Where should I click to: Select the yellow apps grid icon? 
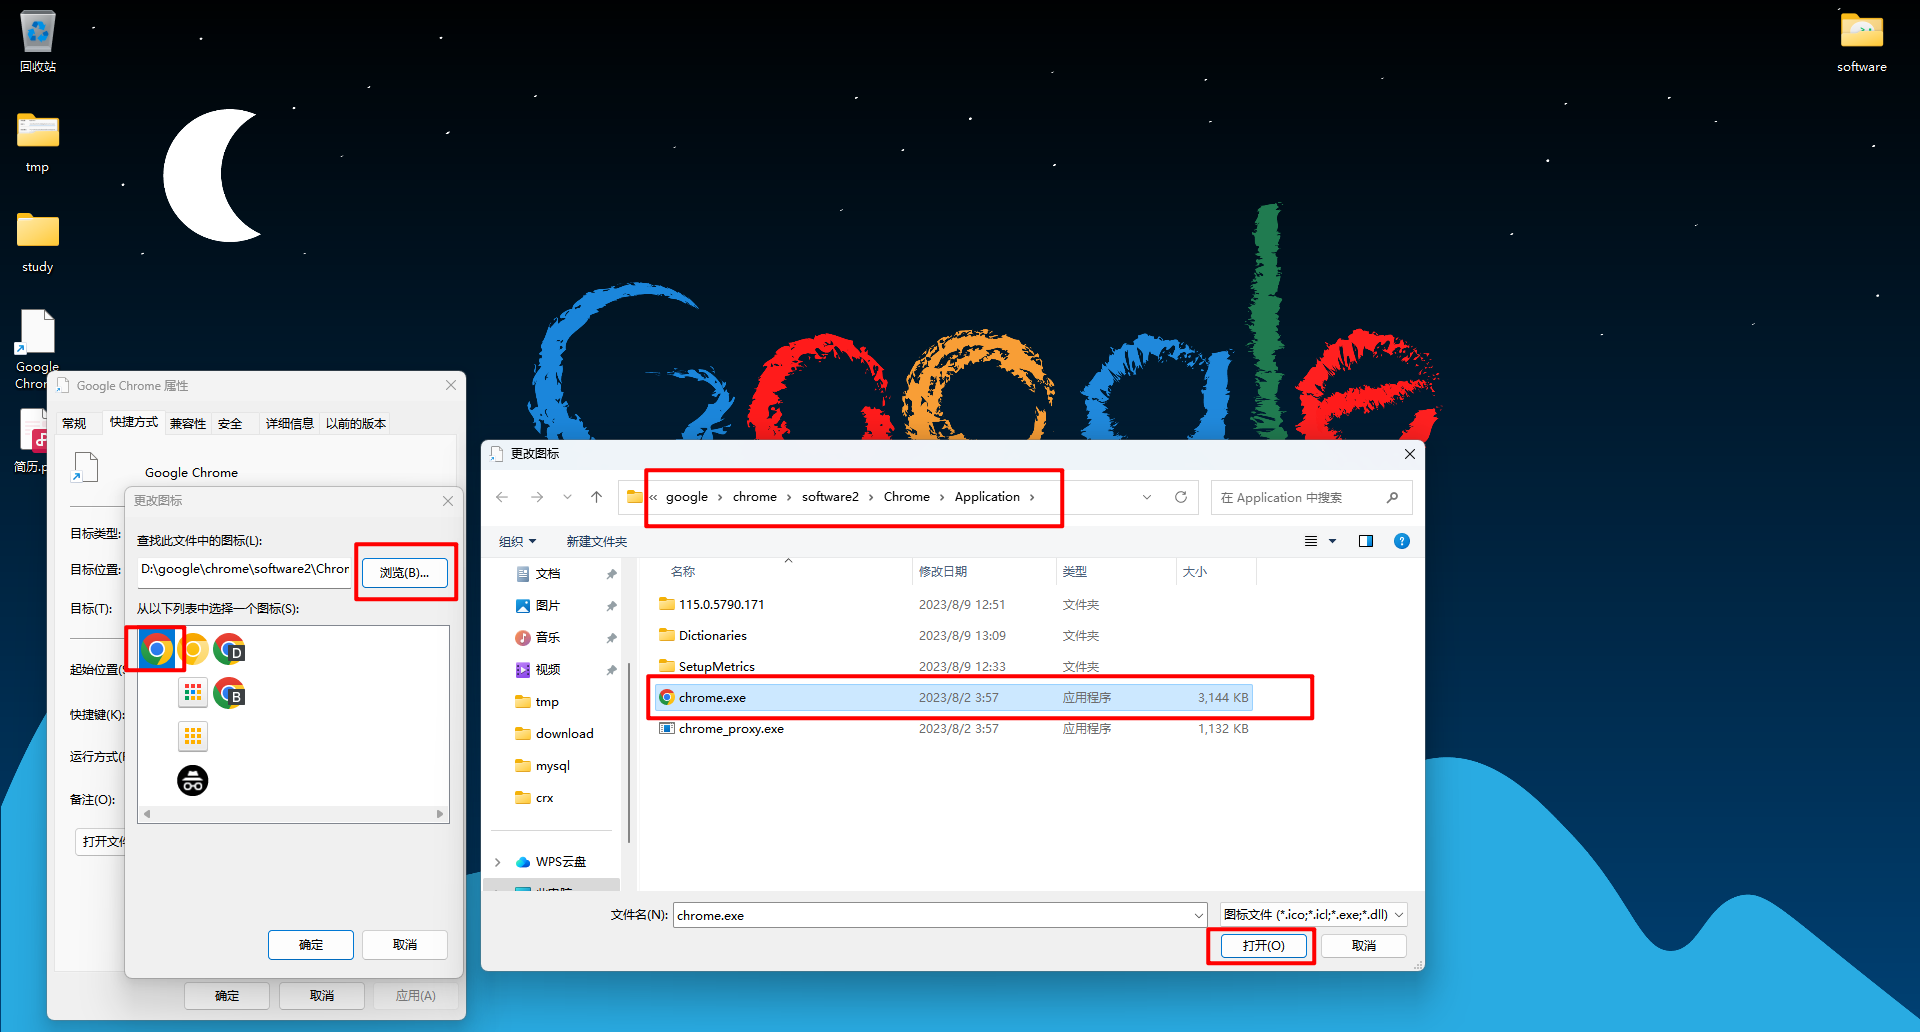pos(193,737)
